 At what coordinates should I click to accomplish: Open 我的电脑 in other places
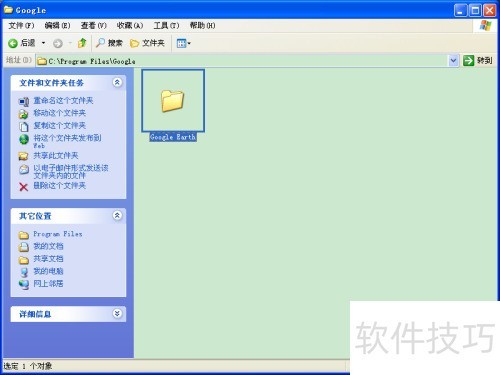click(x=48, y=271)
